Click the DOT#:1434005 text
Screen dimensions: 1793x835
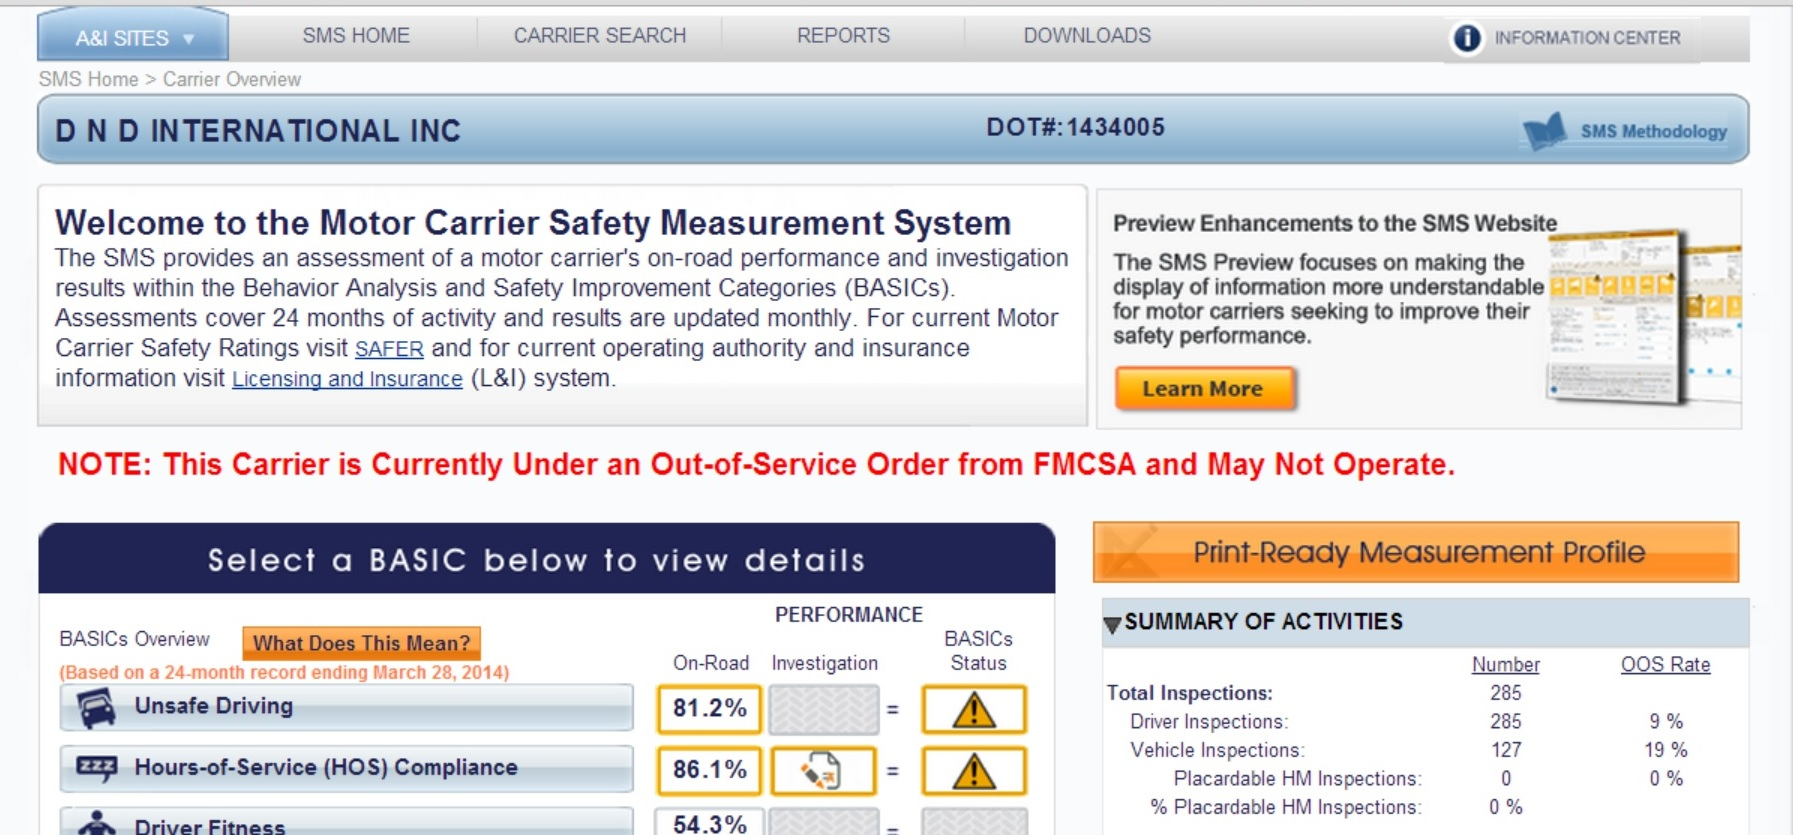pos(1075,128)
